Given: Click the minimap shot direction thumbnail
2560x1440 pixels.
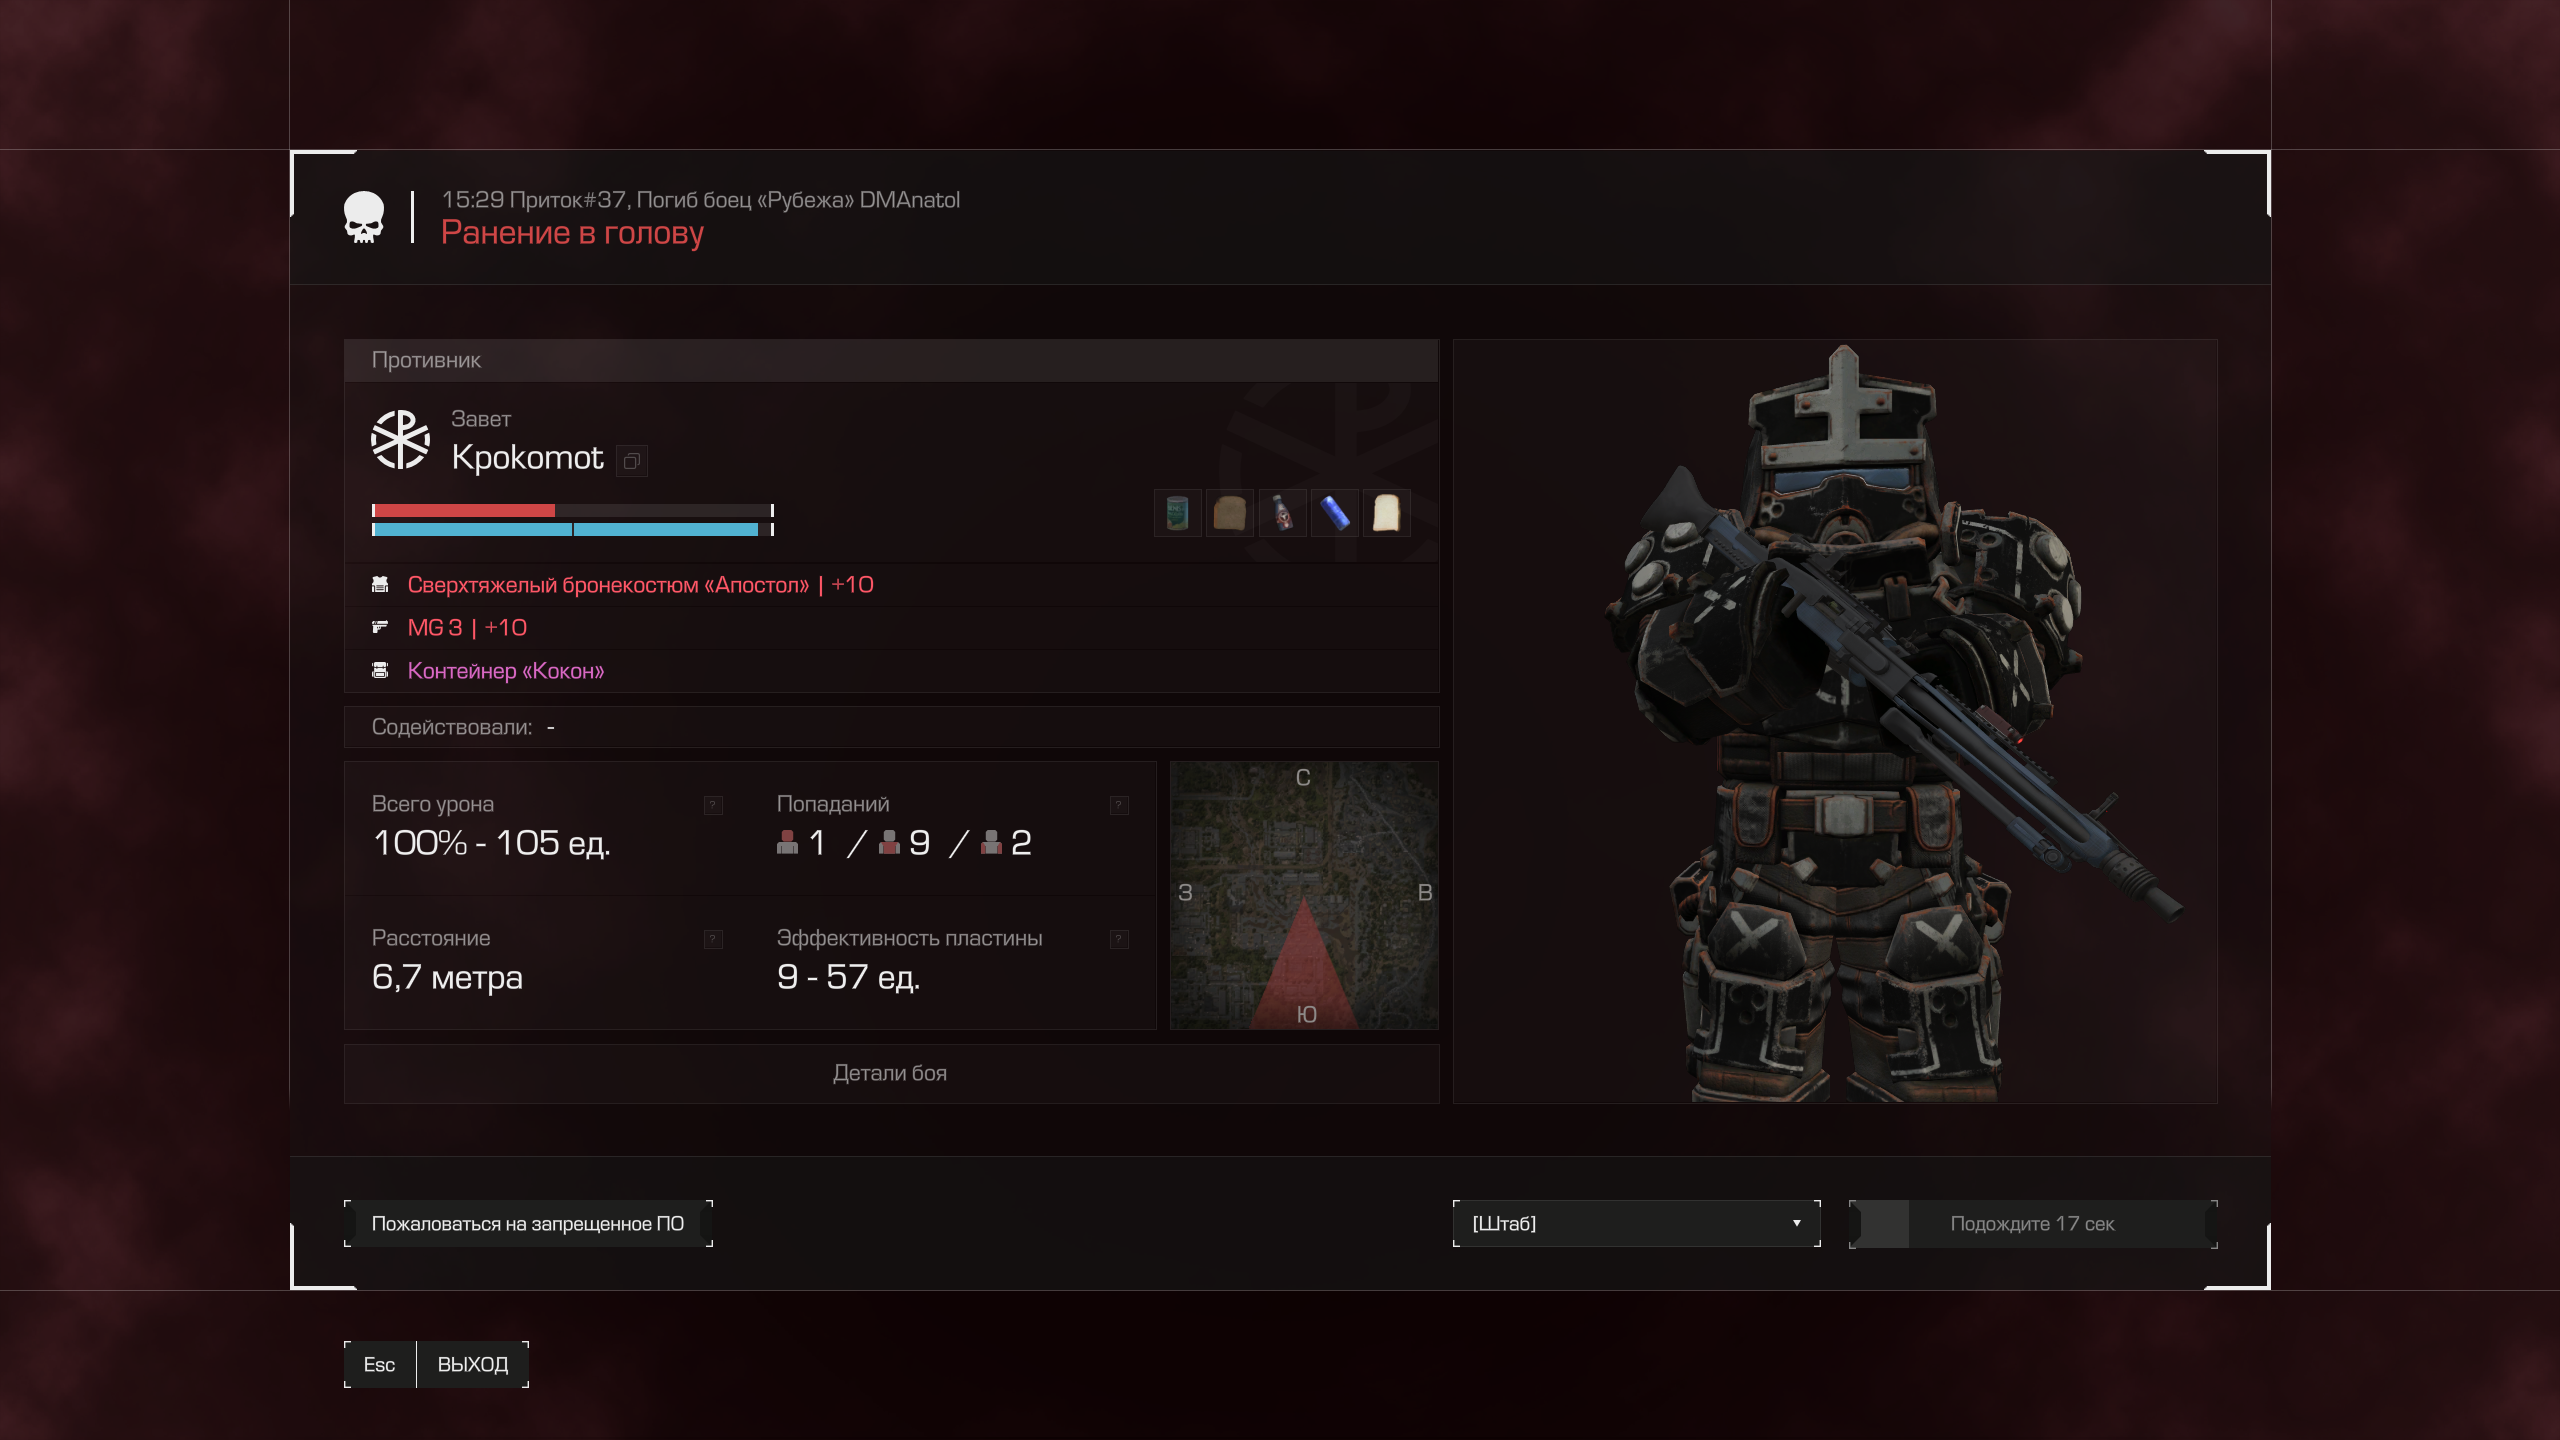Looking at the screenshot, I should [1304, 895].
